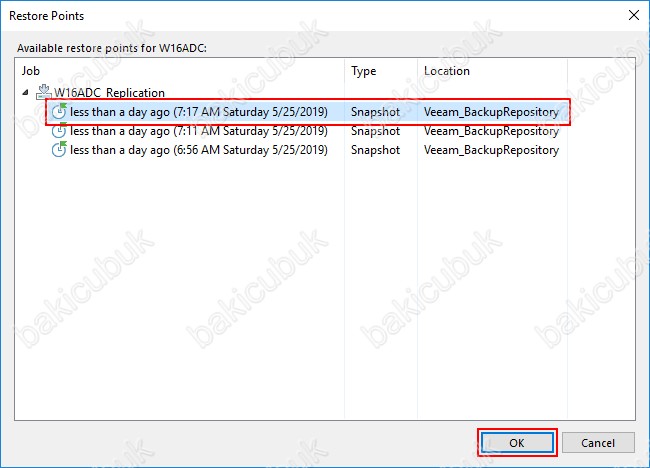Click restore point icon for 6:56 AM
650x468 pixels.
click(59, 150)
